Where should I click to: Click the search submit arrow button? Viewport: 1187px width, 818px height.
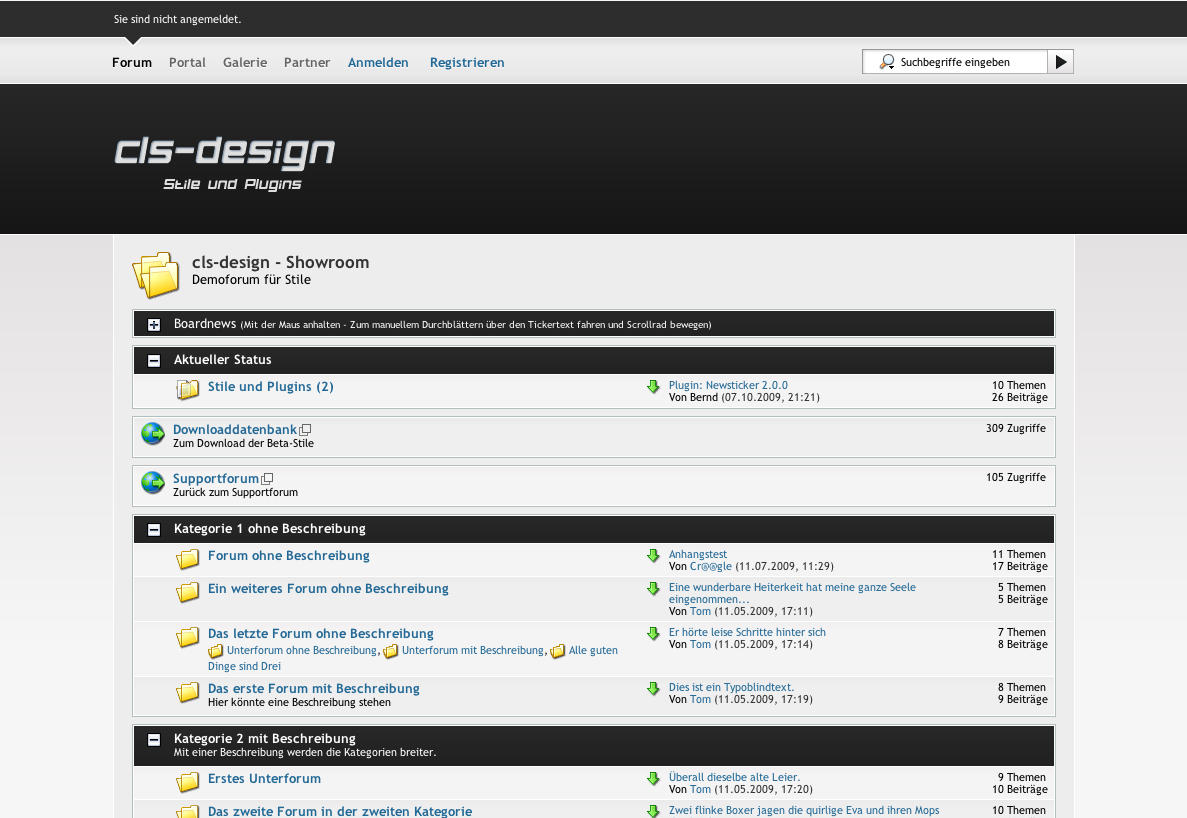1060,62
